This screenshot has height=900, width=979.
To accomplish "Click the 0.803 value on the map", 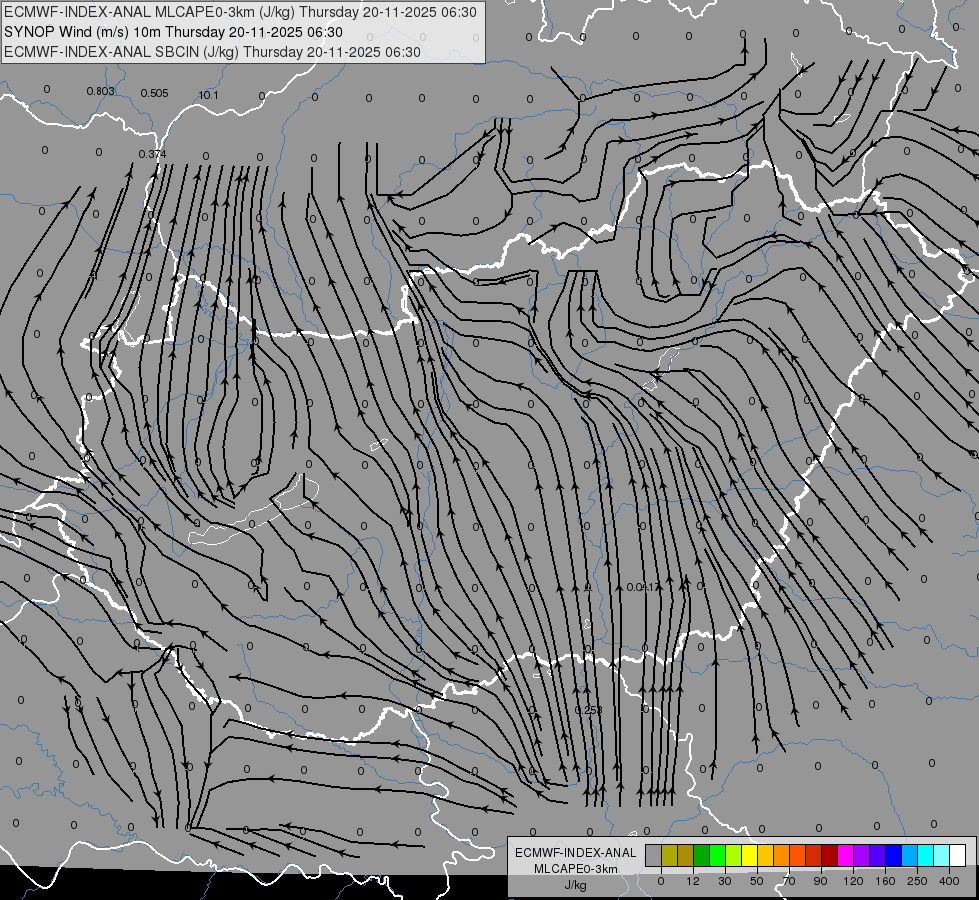I will point(101,91).
